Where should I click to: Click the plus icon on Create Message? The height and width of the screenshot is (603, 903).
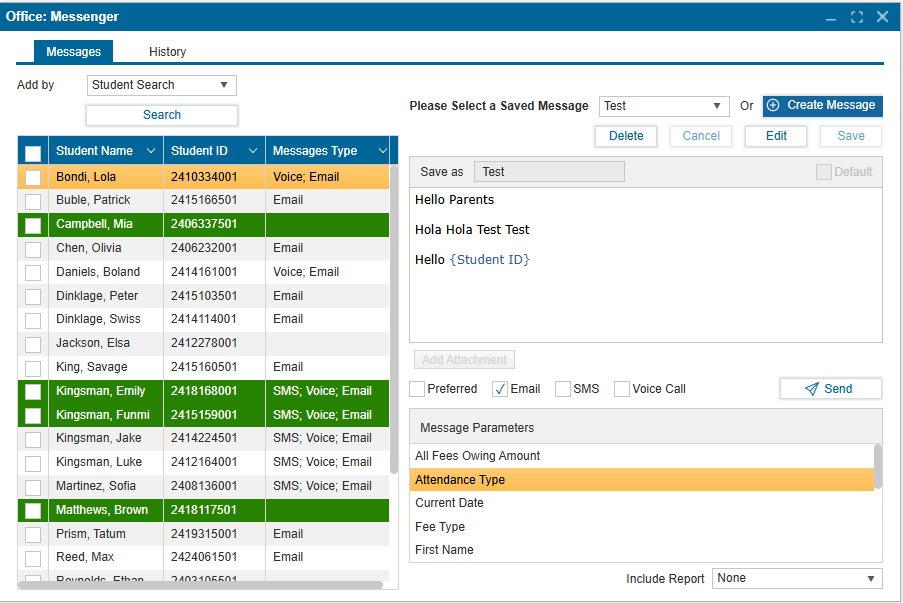(x=773, y=105)
